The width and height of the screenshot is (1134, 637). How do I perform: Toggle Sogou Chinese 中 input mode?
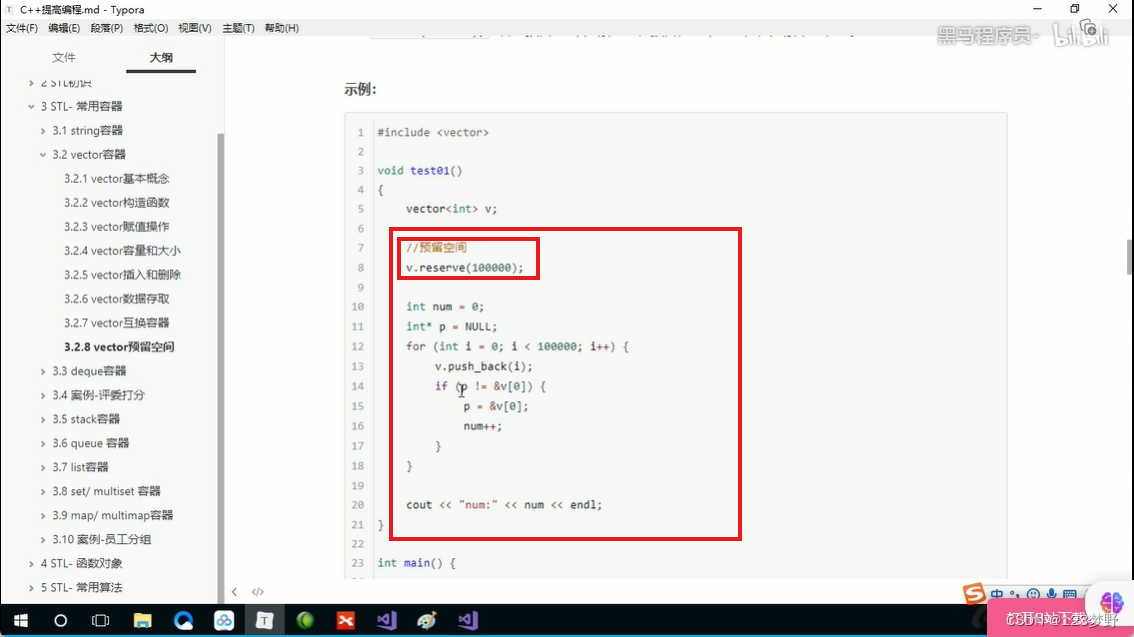(997, 595)
